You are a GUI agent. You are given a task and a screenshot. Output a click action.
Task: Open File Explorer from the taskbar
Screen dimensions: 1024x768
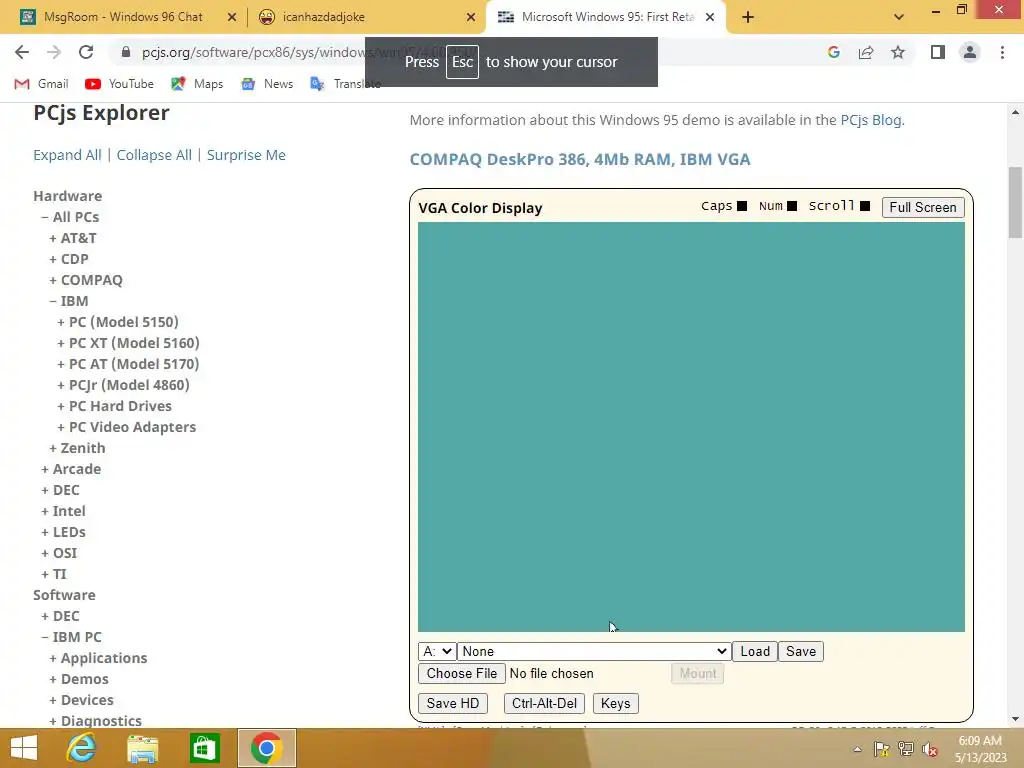pyautogui.click(x=142, y=748)
